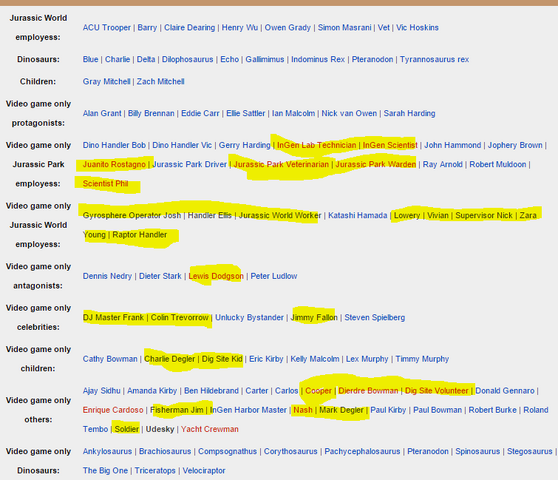Image resolution: width=558 pixels, height=480 pixels.
Task: Open the Dilophosaurus page
Action: click(188, 59)
